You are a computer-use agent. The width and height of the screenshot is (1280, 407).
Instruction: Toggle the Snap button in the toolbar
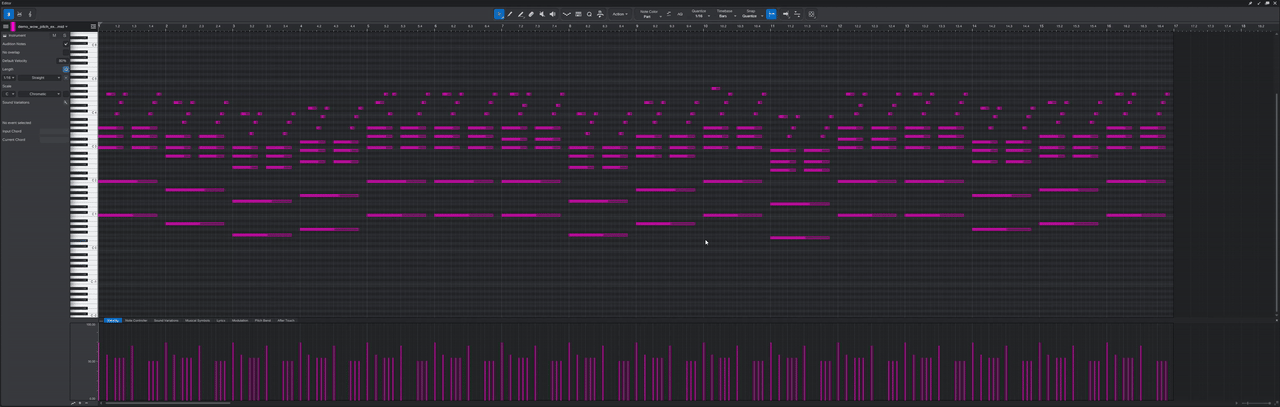coord(771,14)
